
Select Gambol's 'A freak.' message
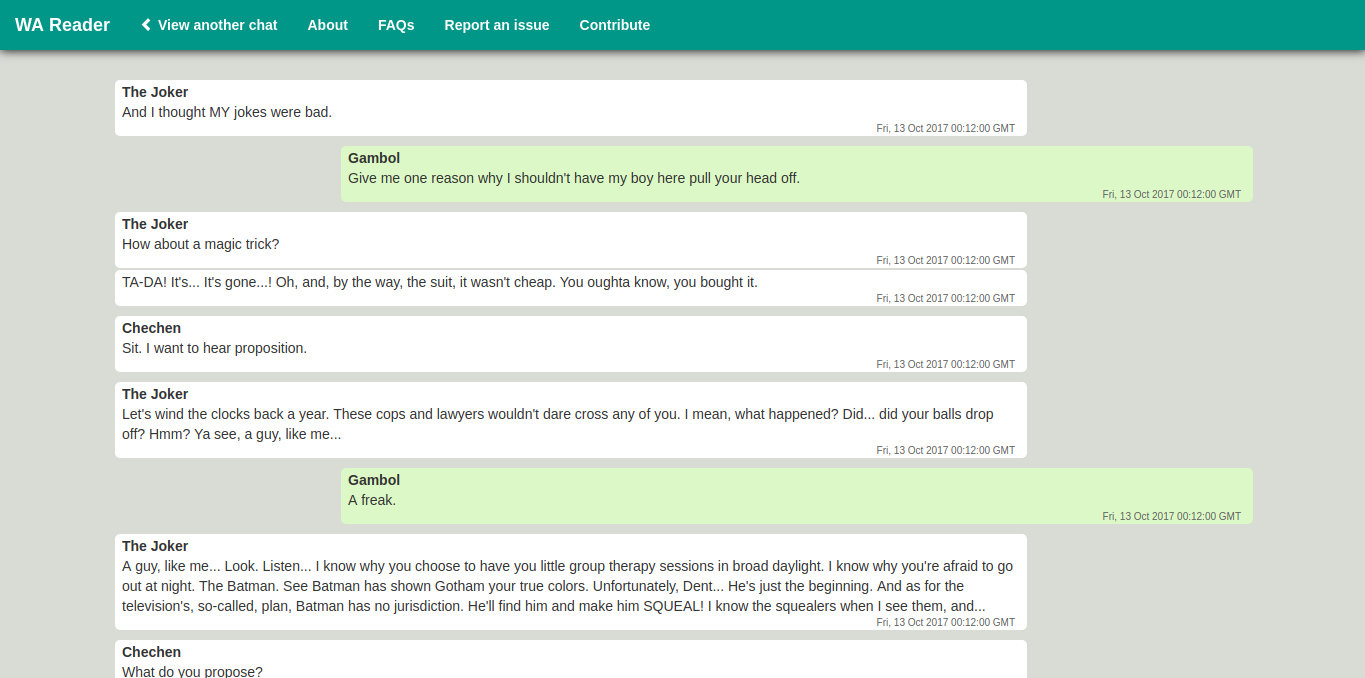point(797,496)
